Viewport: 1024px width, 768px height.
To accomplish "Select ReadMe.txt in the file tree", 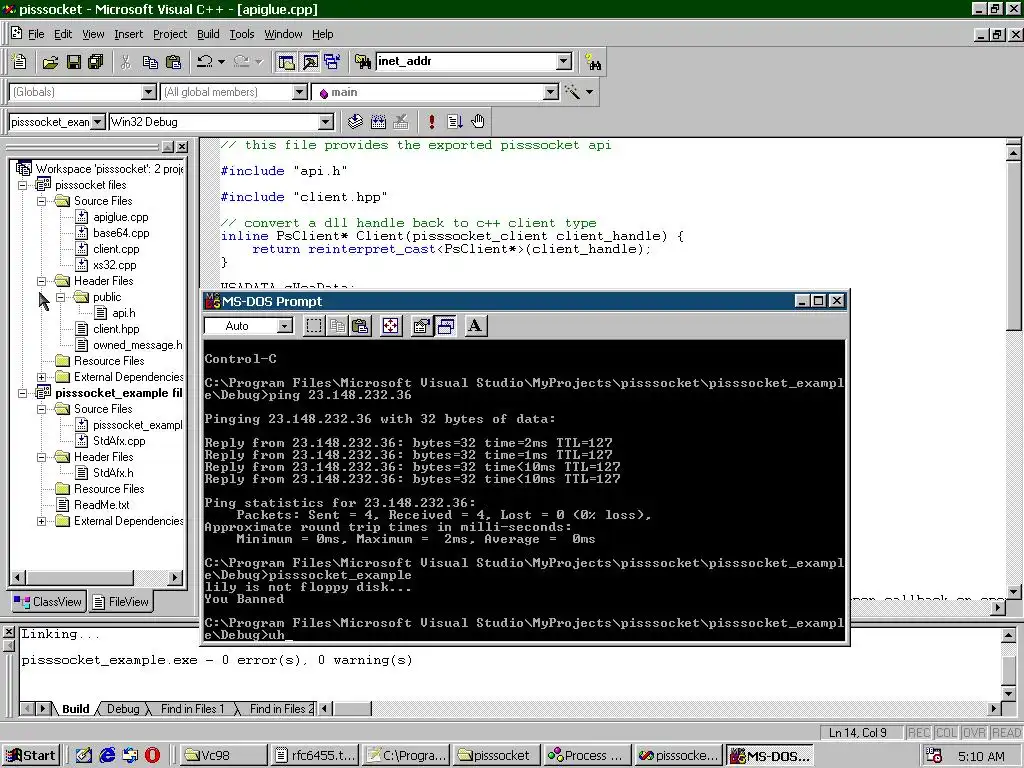I will coord(101,505).
